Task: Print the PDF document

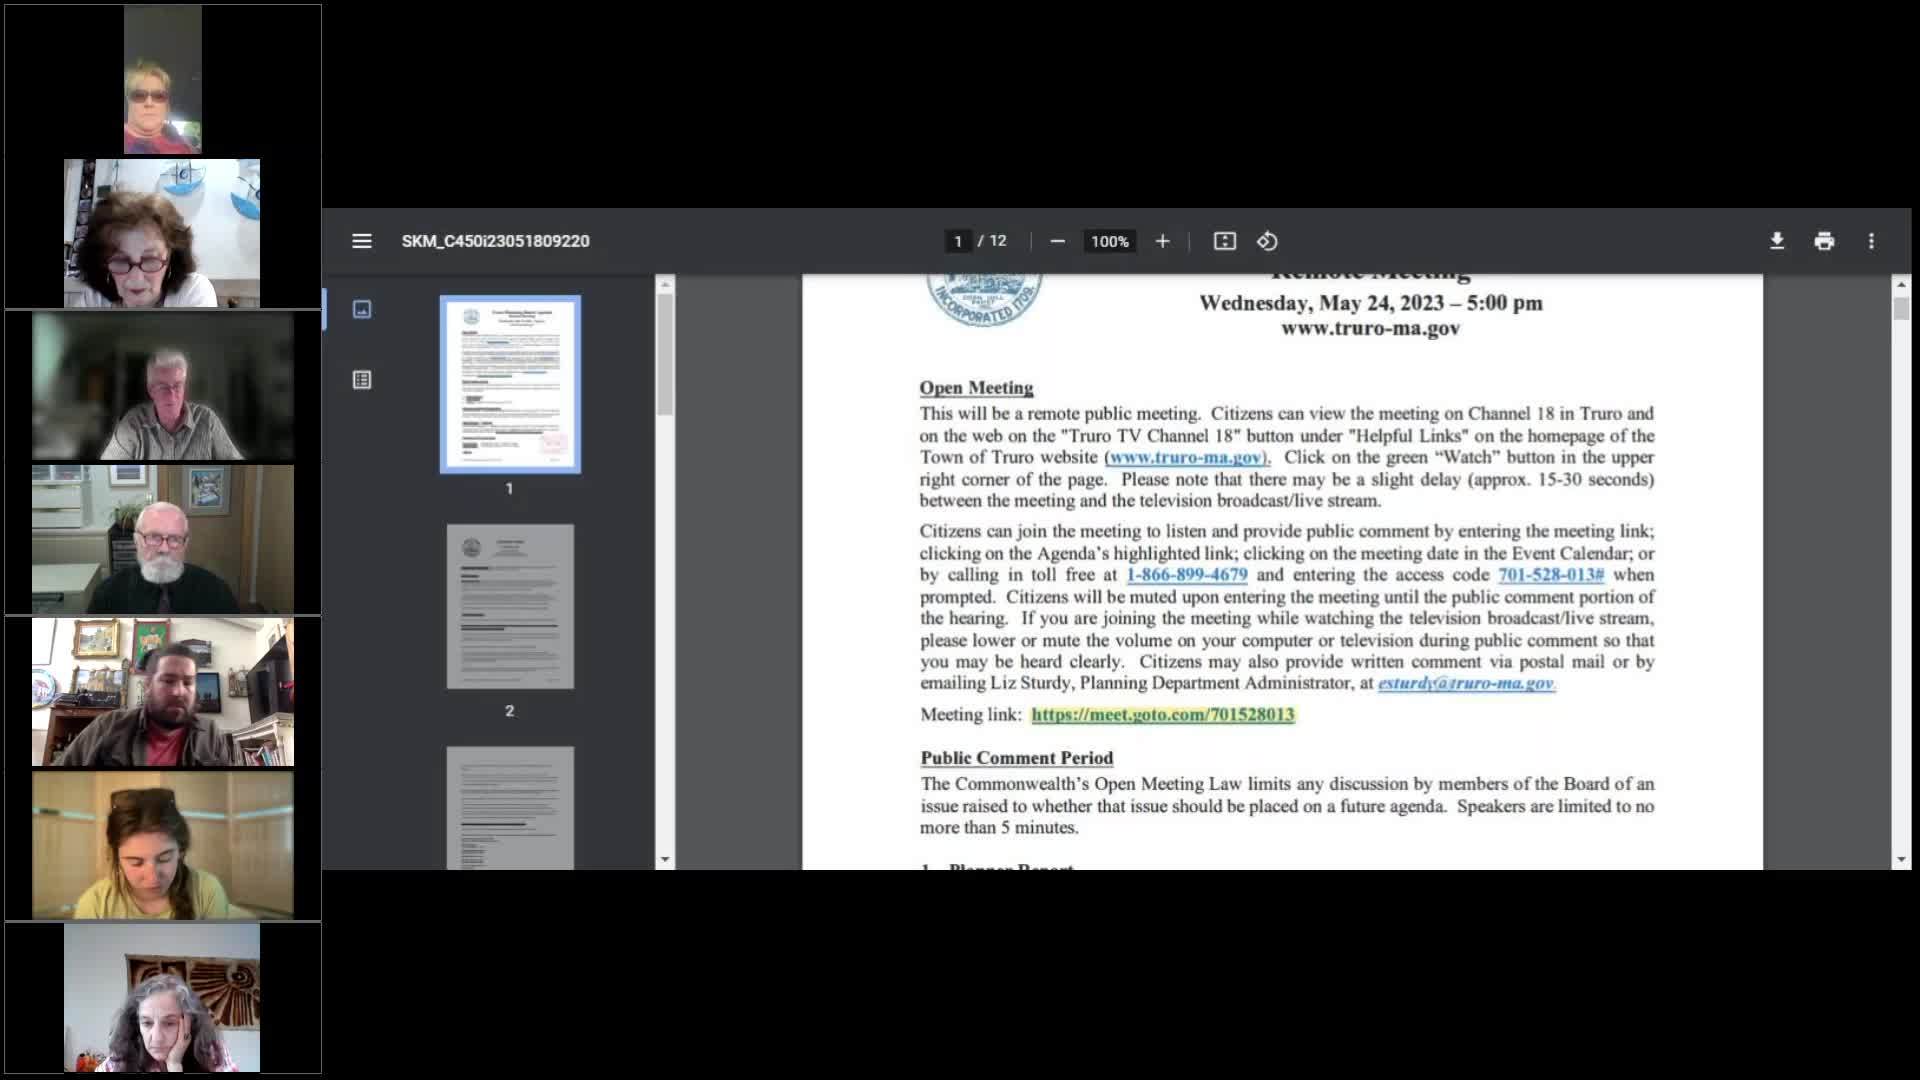Action: click(1824, 241)
